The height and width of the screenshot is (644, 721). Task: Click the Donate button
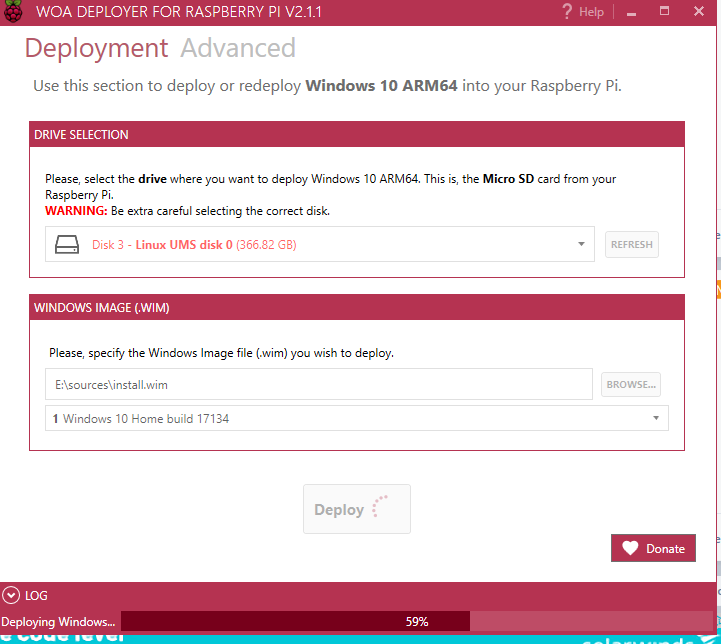coord(653,548)
